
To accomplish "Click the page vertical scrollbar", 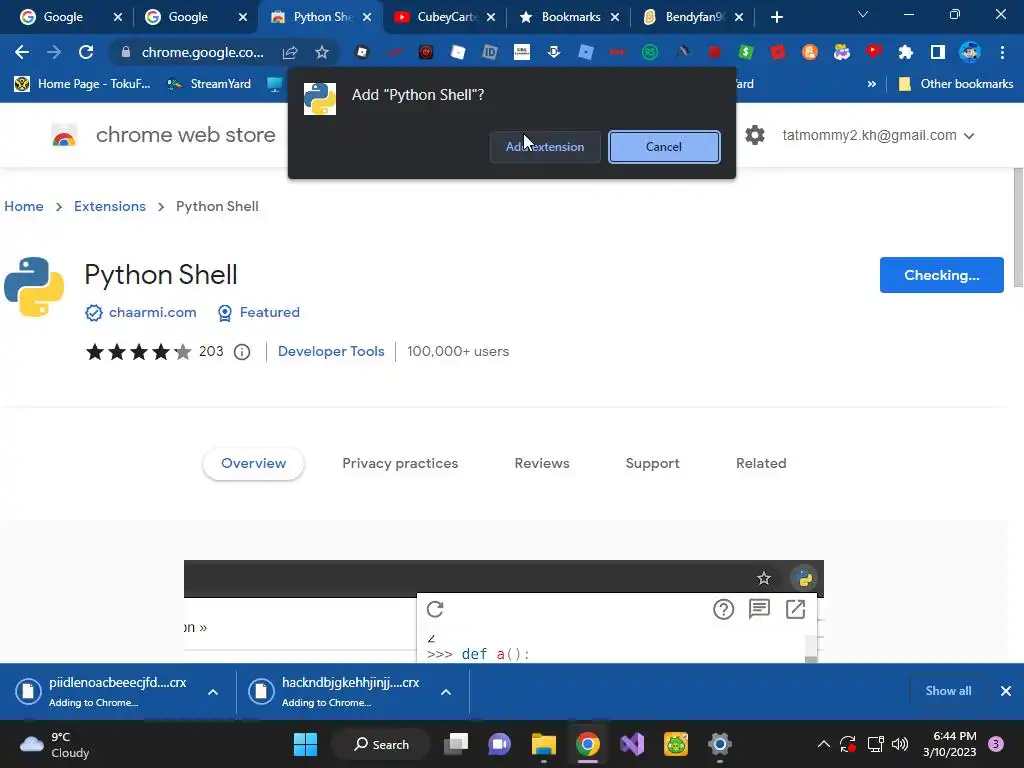I will 1018,227.
